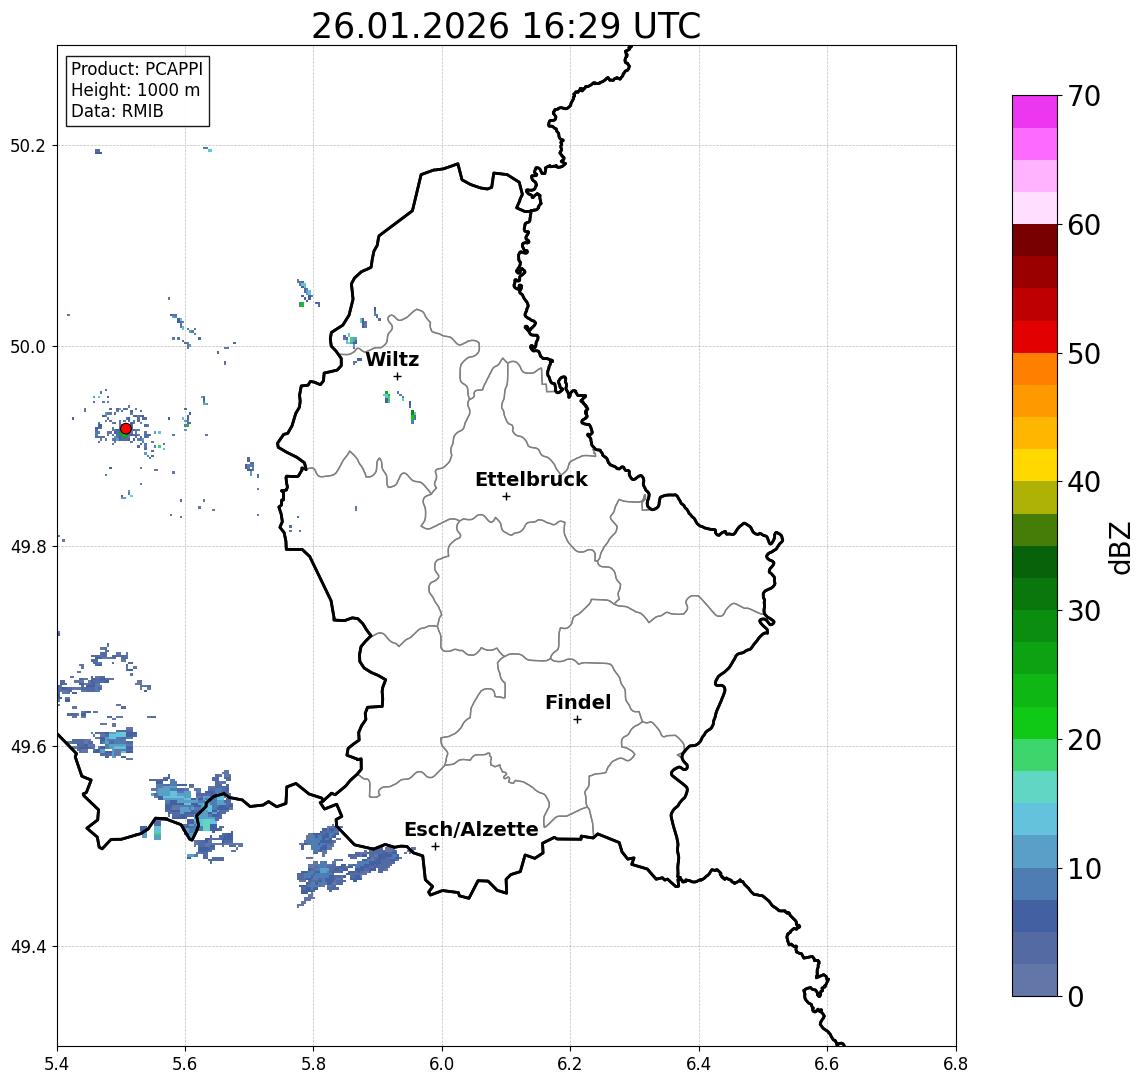Image resolution: width=1145 pixels, height=1084 pixels.
Task: Click the title 26.01.2026 16:29 UTC
Action: pos(506,26)
